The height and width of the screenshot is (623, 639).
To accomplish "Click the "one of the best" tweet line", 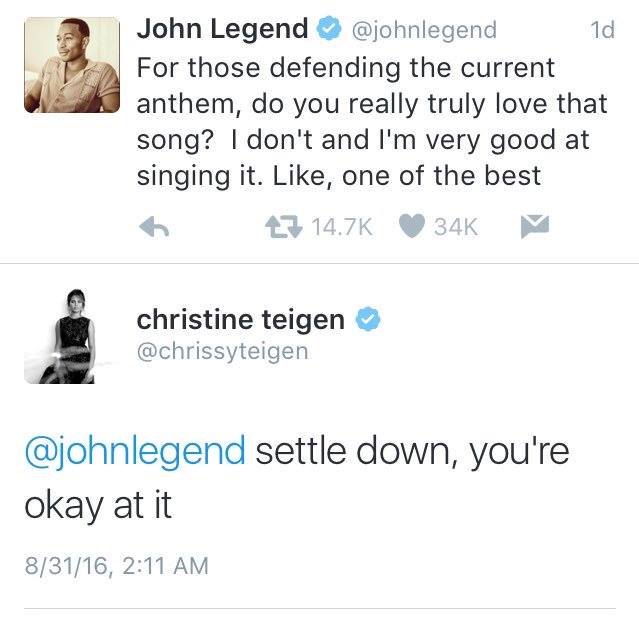I will click(442, 176).
